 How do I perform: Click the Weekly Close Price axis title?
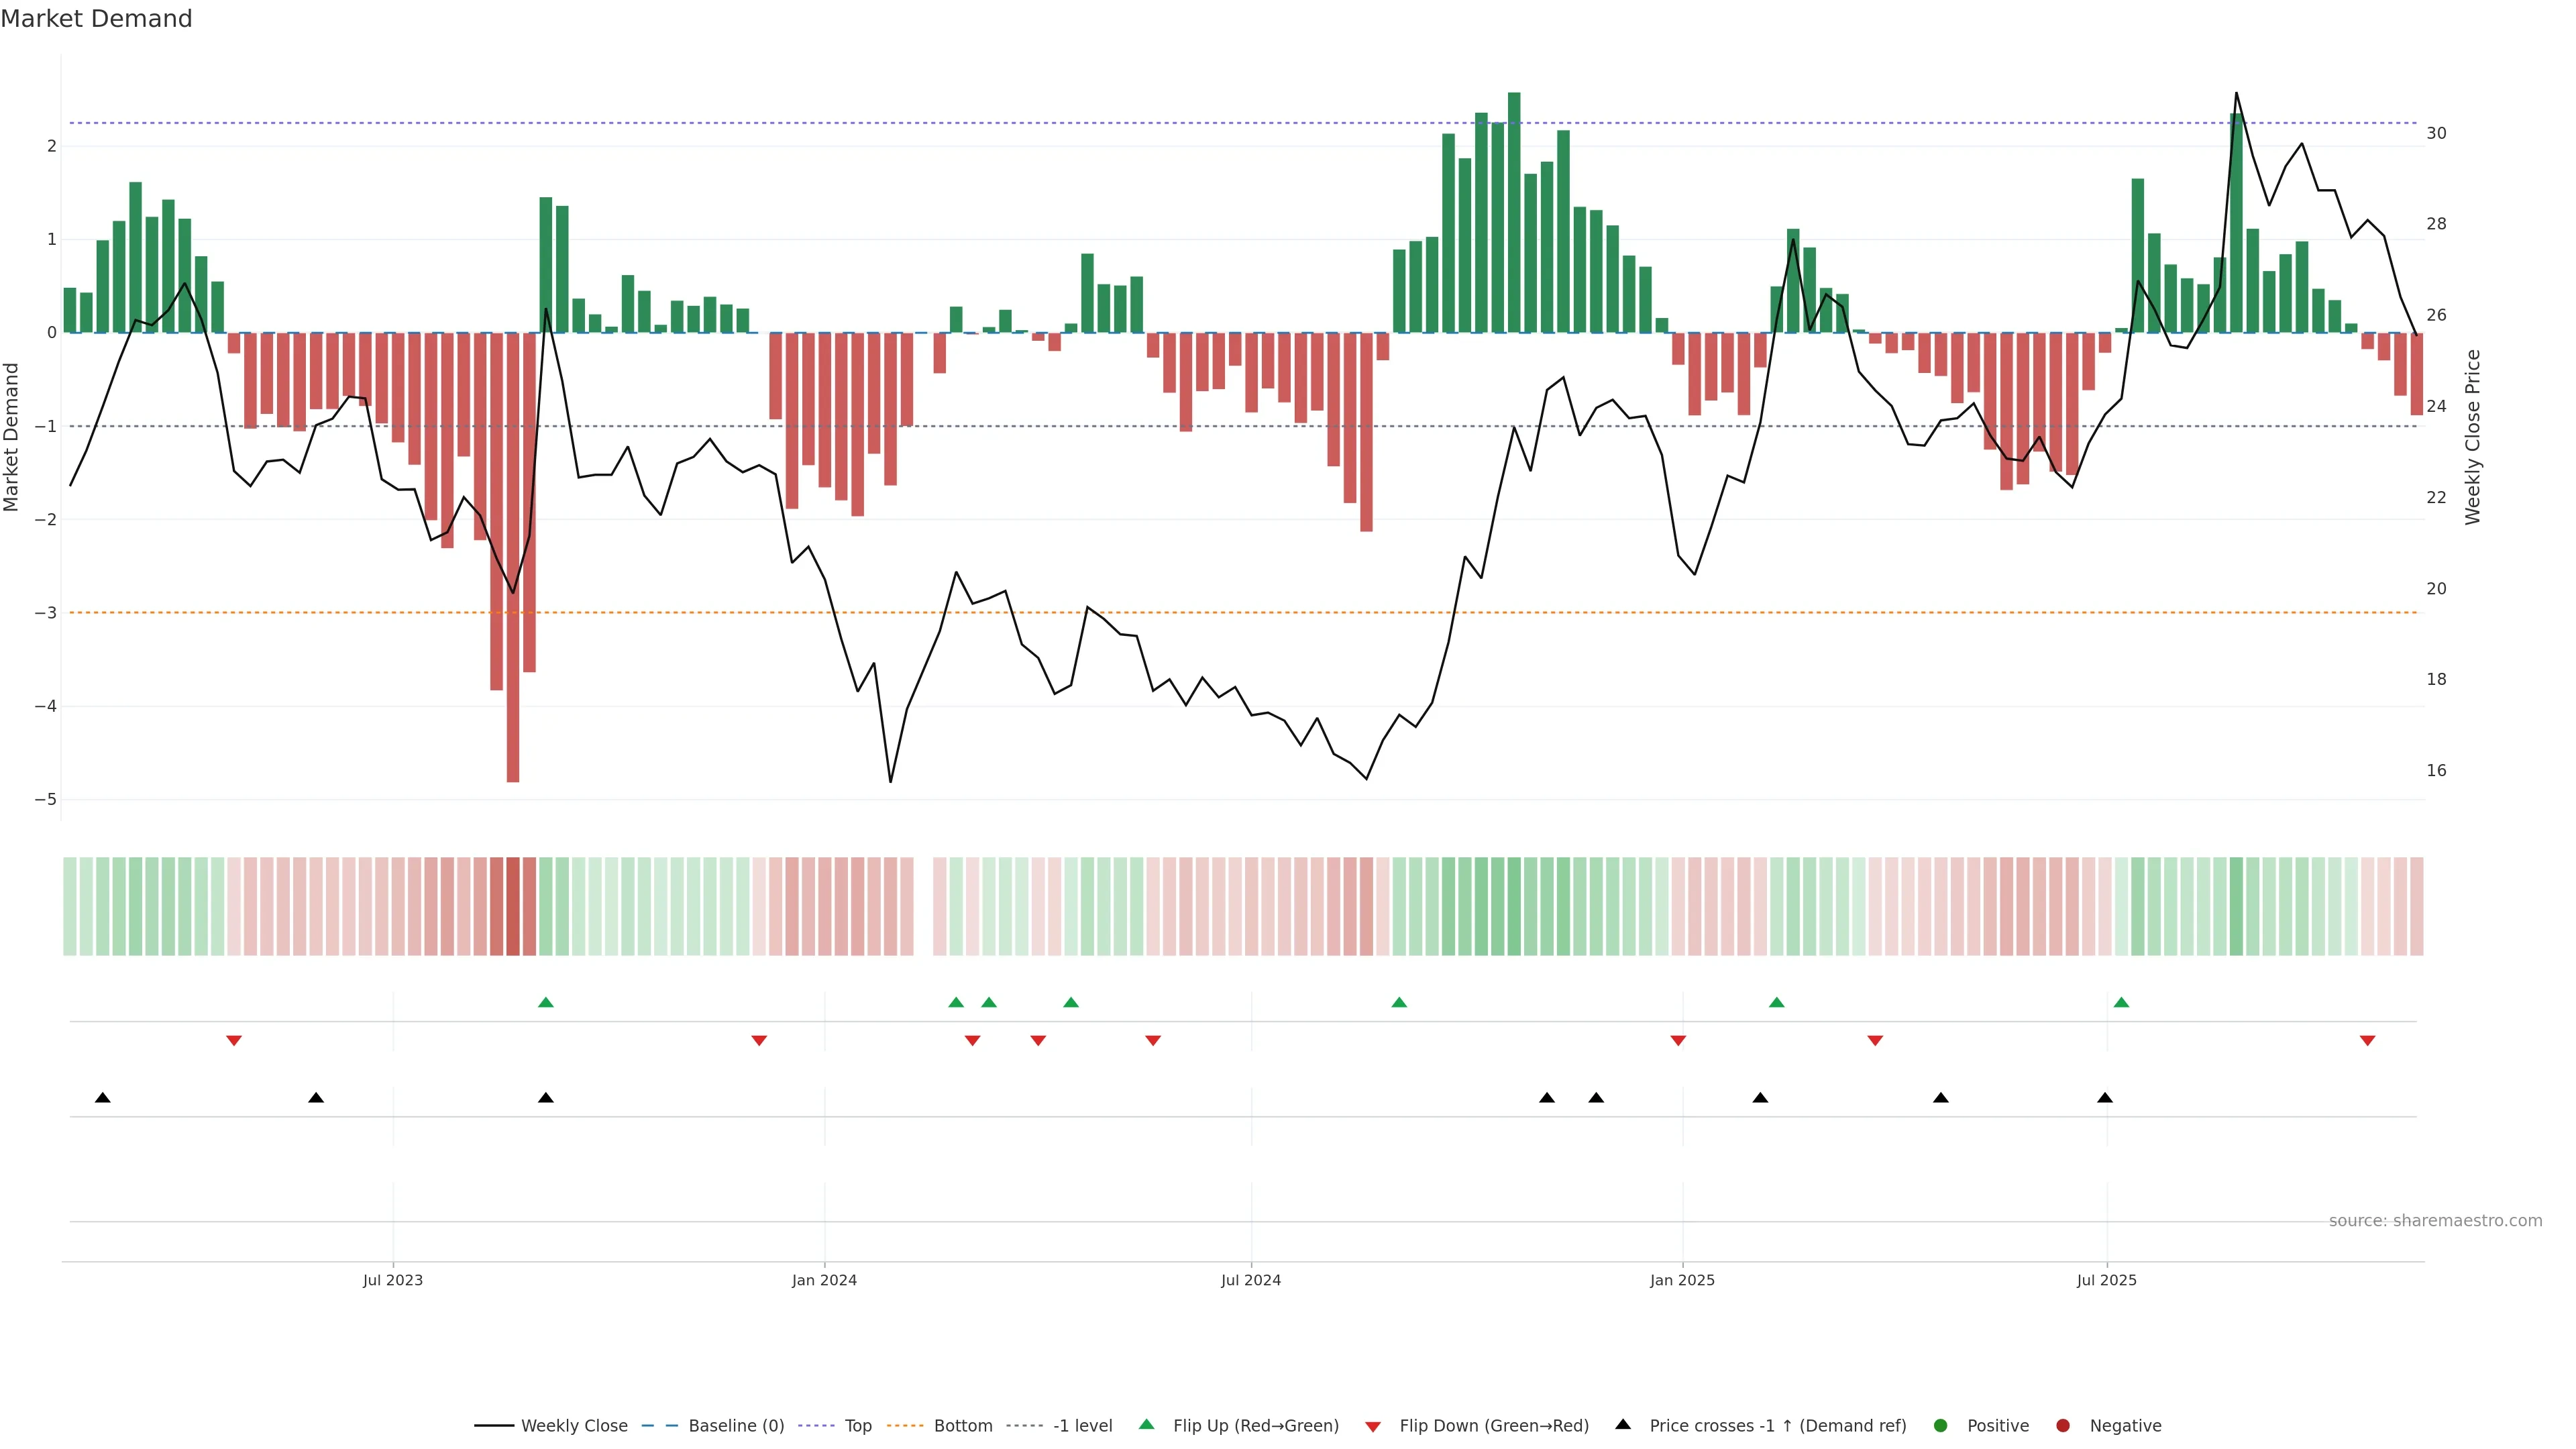(x=2473, y=437)
